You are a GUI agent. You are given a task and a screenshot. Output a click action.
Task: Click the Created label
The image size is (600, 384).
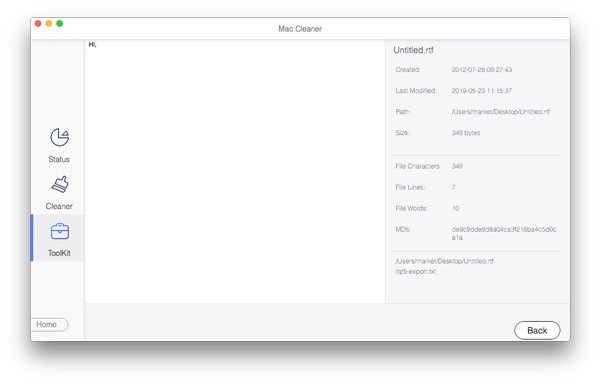[408, 70]
